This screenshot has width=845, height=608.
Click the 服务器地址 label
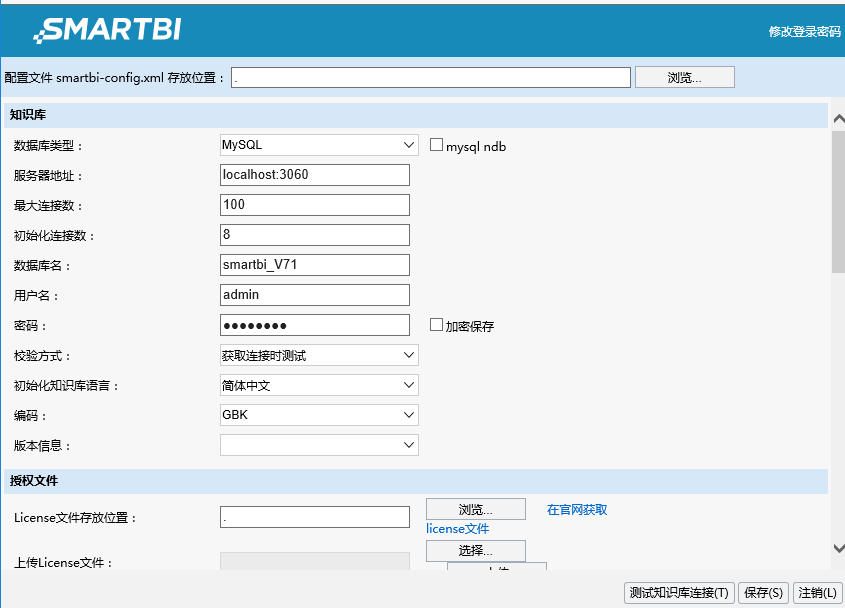click(x=48, y=176)
